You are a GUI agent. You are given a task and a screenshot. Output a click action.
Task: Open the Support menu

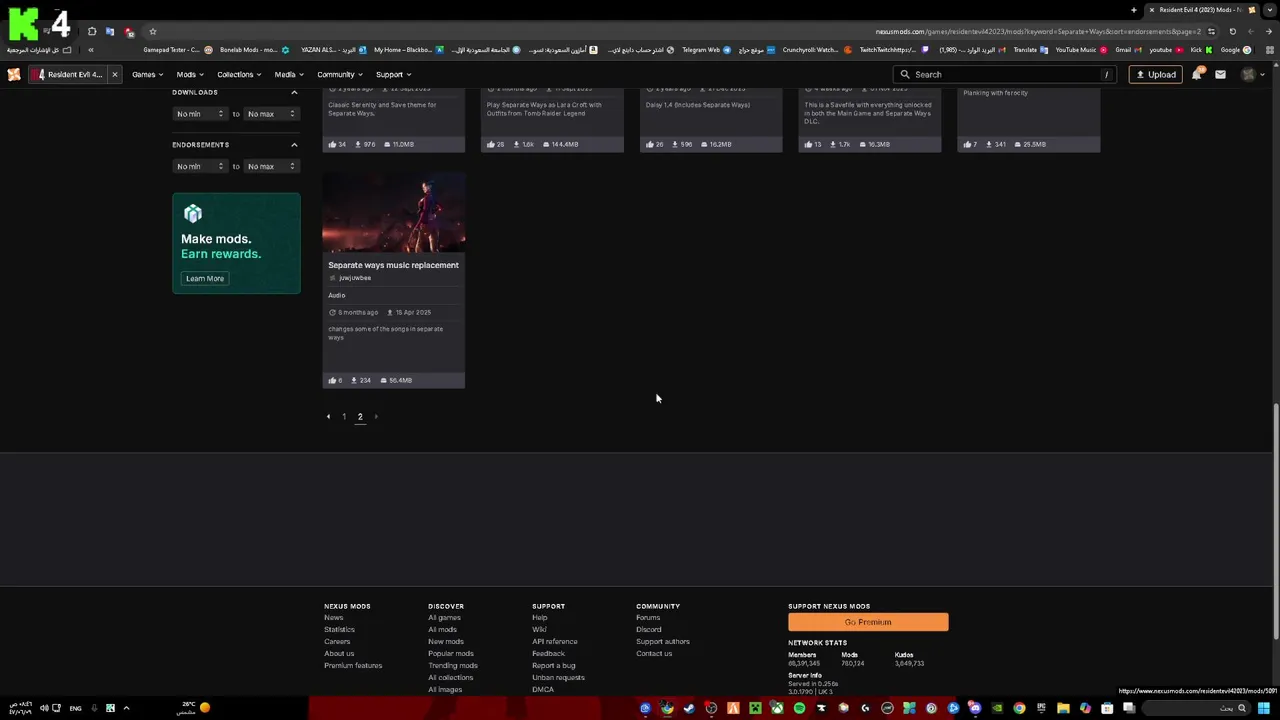coord(393,74)
